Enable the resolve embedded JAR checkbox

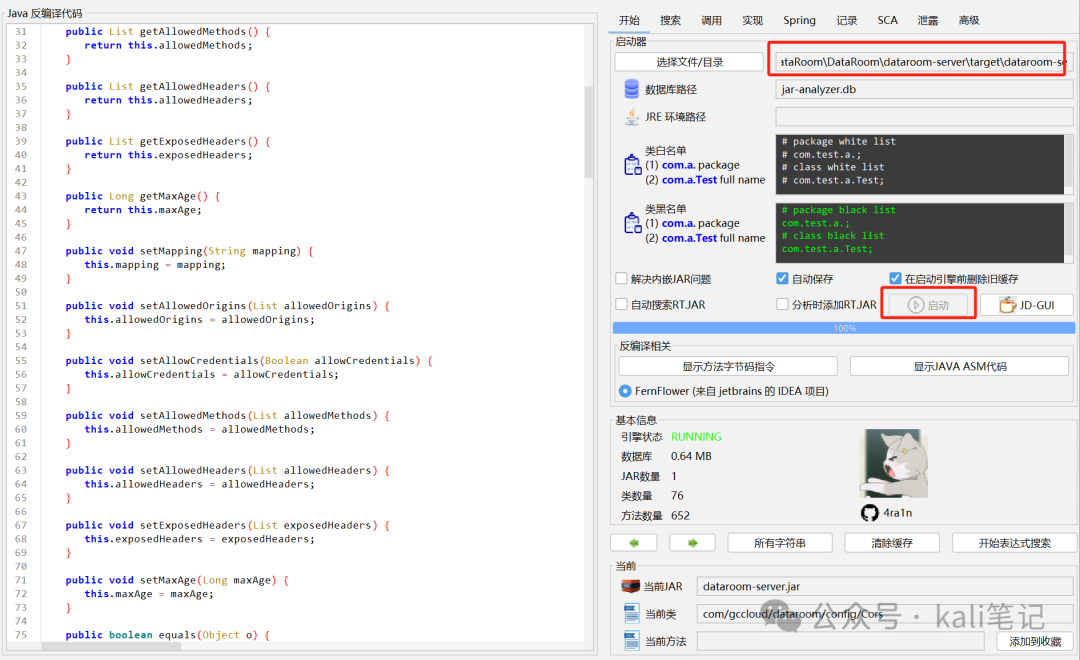621,278
